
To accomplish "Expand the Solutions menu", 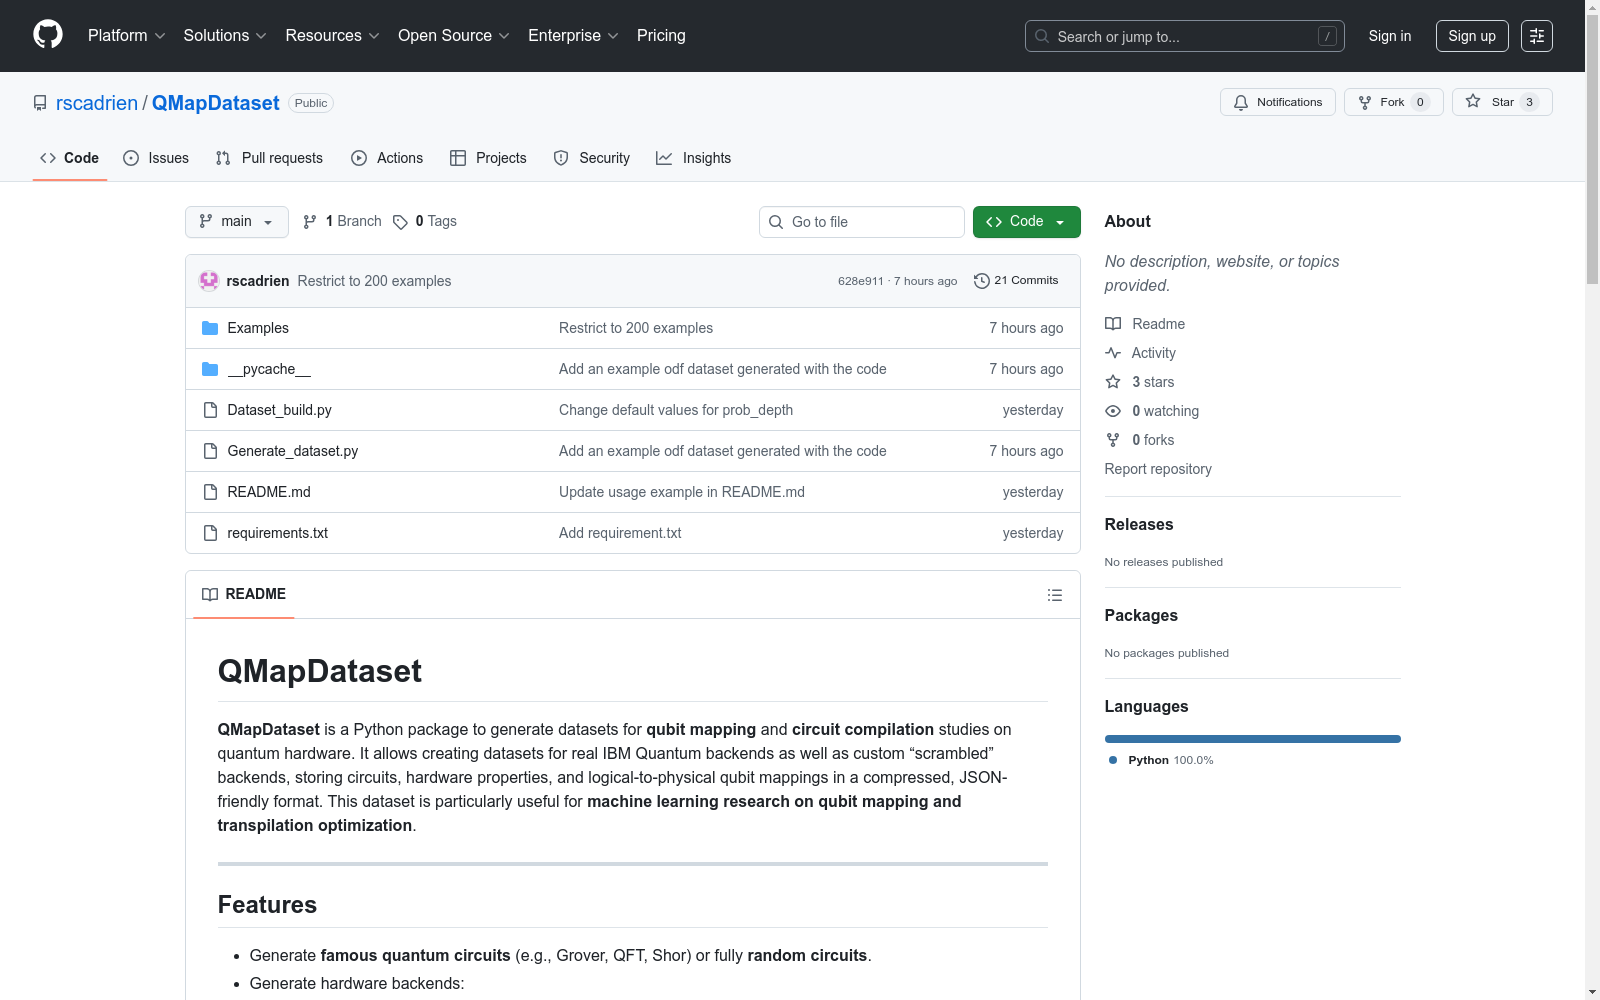I will click(x=225, y=36).
